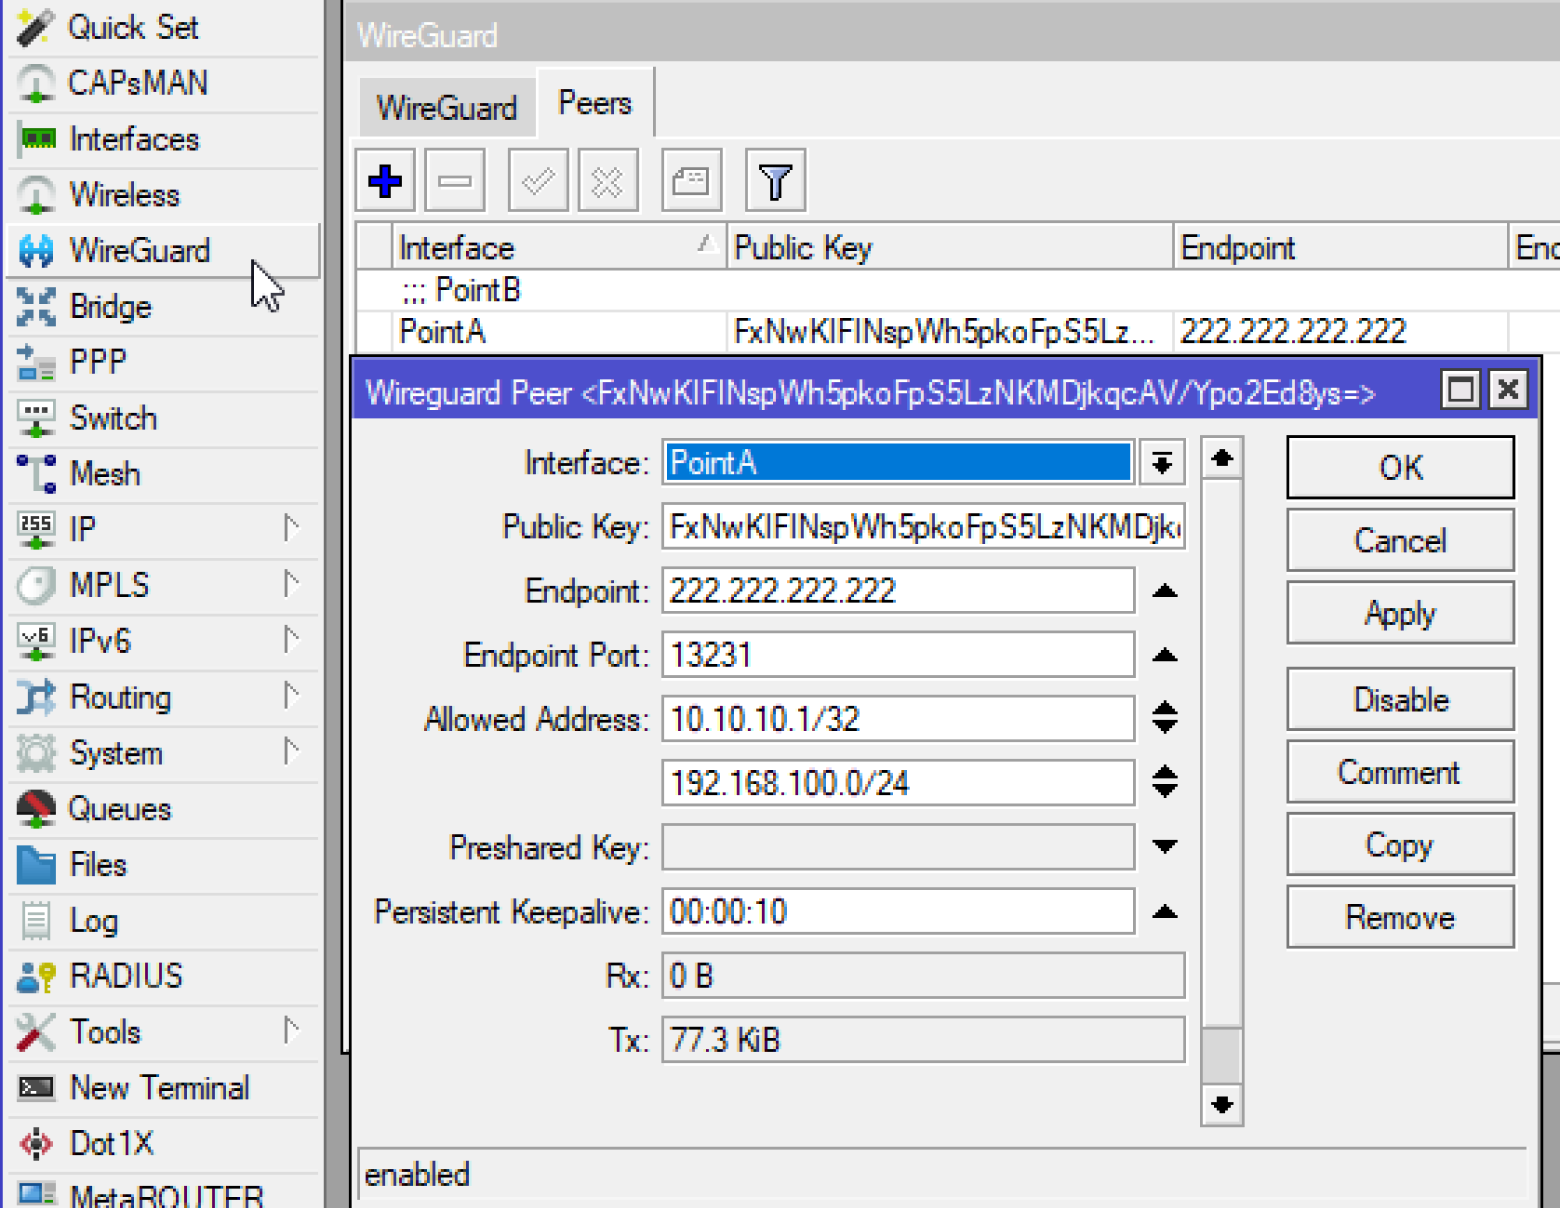This screenshot has height=1208, width=1560.
Task: Click the Cancel button
Action: click(x=1400, y=541)
